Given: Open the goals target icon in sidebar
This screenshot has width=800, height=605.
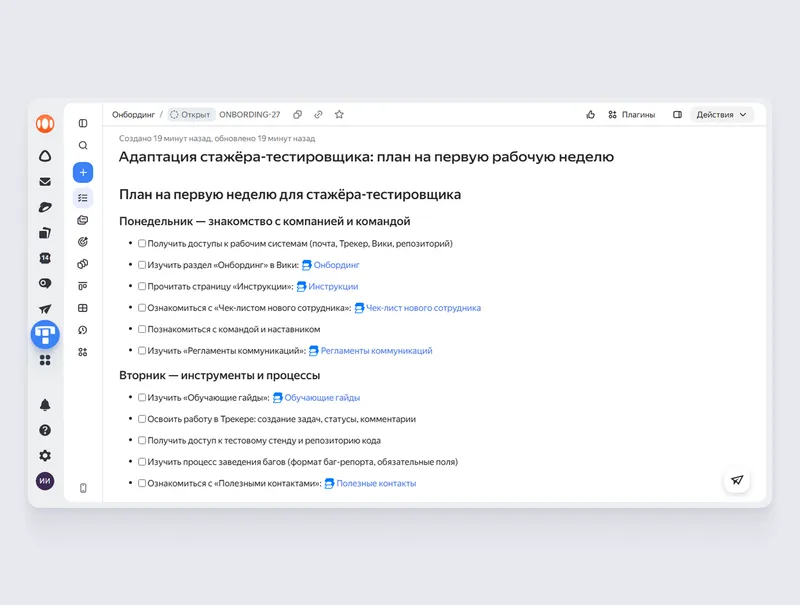Looking at the screenshot, I should coord(83,242).
